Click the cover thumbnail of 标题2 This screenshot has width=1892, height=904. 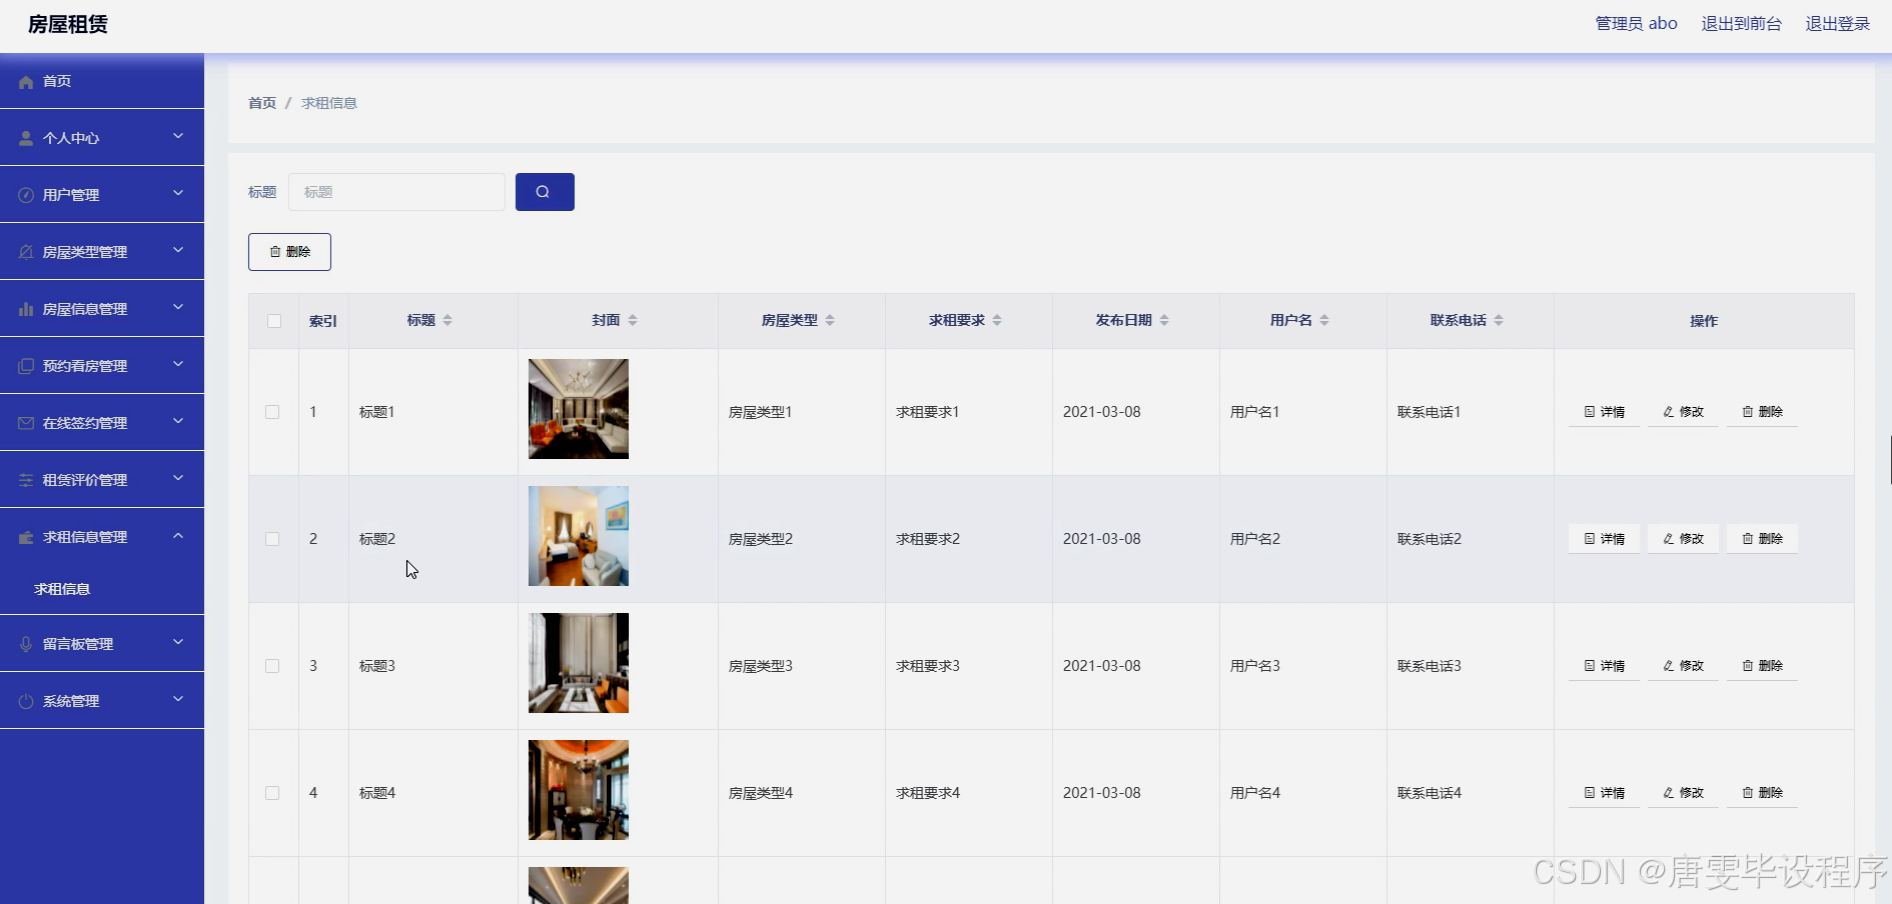[x=578, y=536]
